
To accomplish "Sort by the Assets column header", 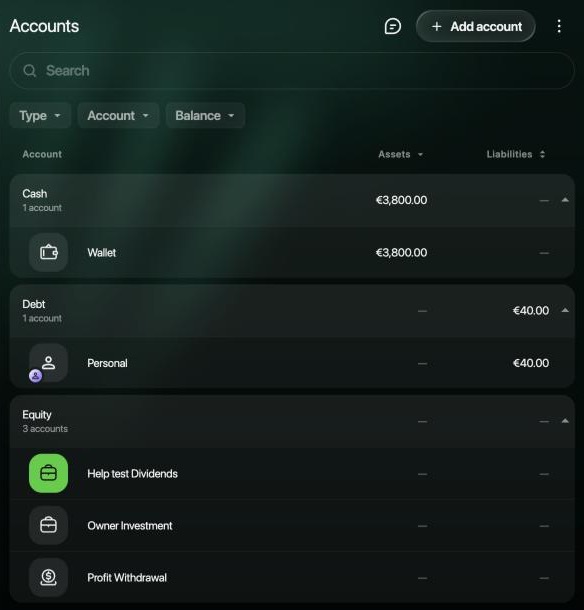I will point(400,154).
